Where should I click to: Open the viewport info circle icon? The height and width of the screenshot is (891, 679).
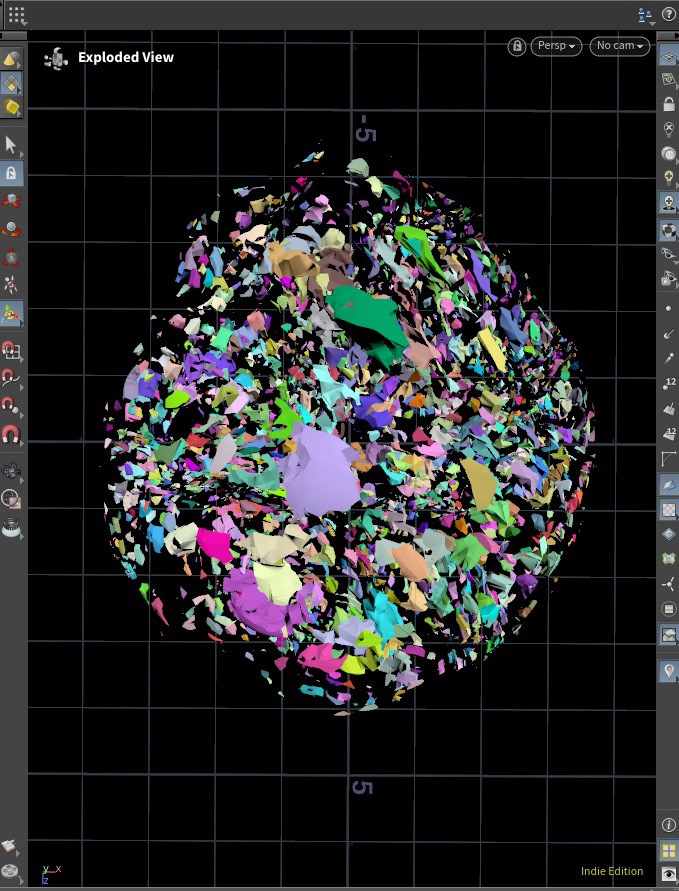(669, 825)
